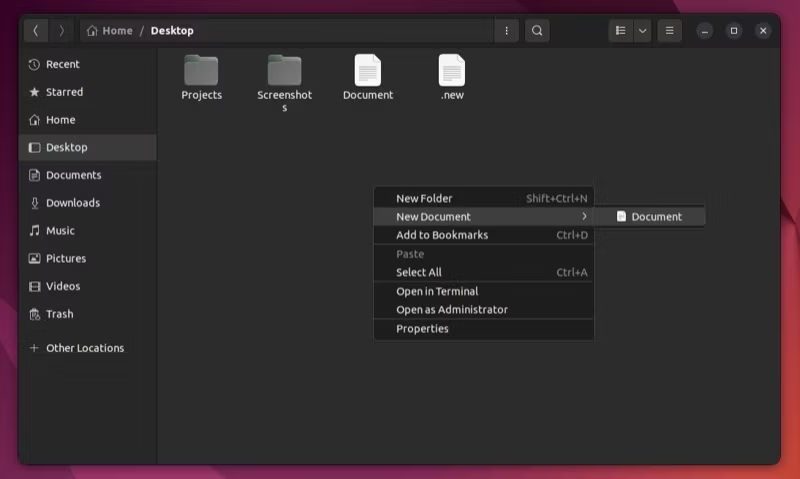Show Starred files in the sidebar
Viewport: 800px width, 479px height.
64,92
